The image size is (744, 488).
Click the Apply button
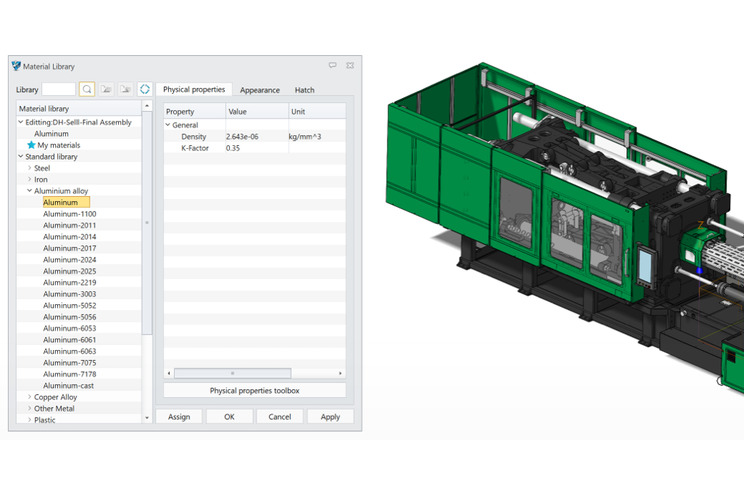(330, 417)
